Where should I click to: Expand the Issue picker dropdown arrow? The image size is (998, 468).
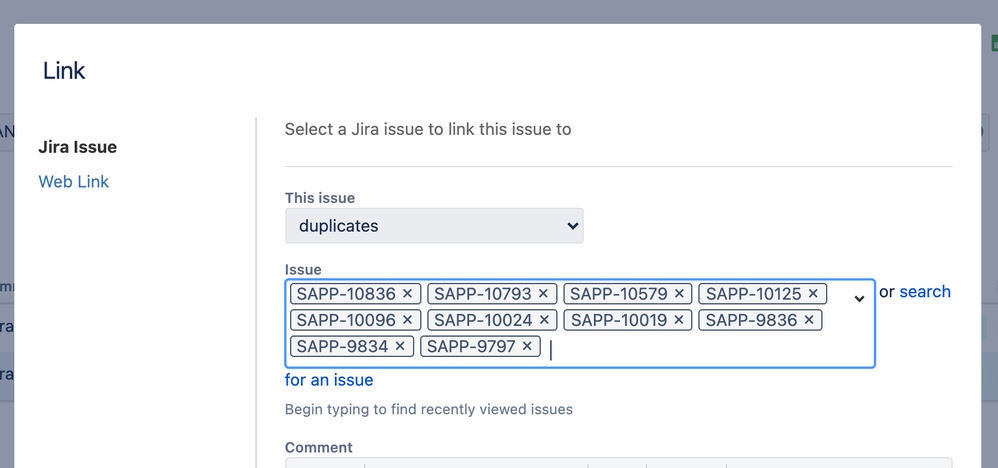click(x=859, y=298)
